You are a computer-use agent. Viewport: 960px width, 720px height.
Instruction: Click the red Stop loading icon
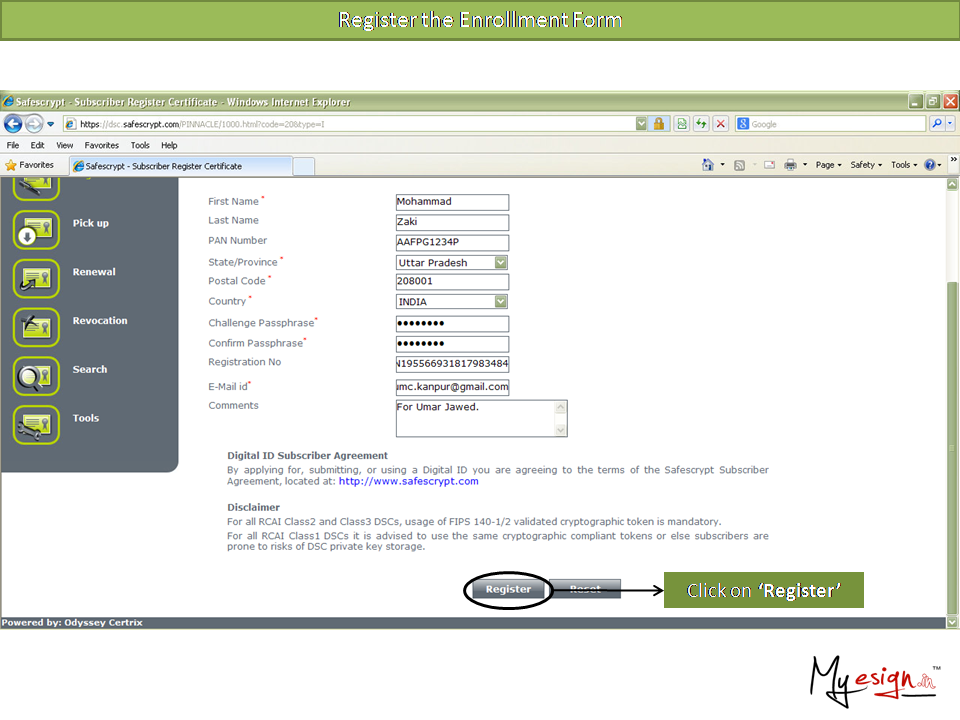720,124
